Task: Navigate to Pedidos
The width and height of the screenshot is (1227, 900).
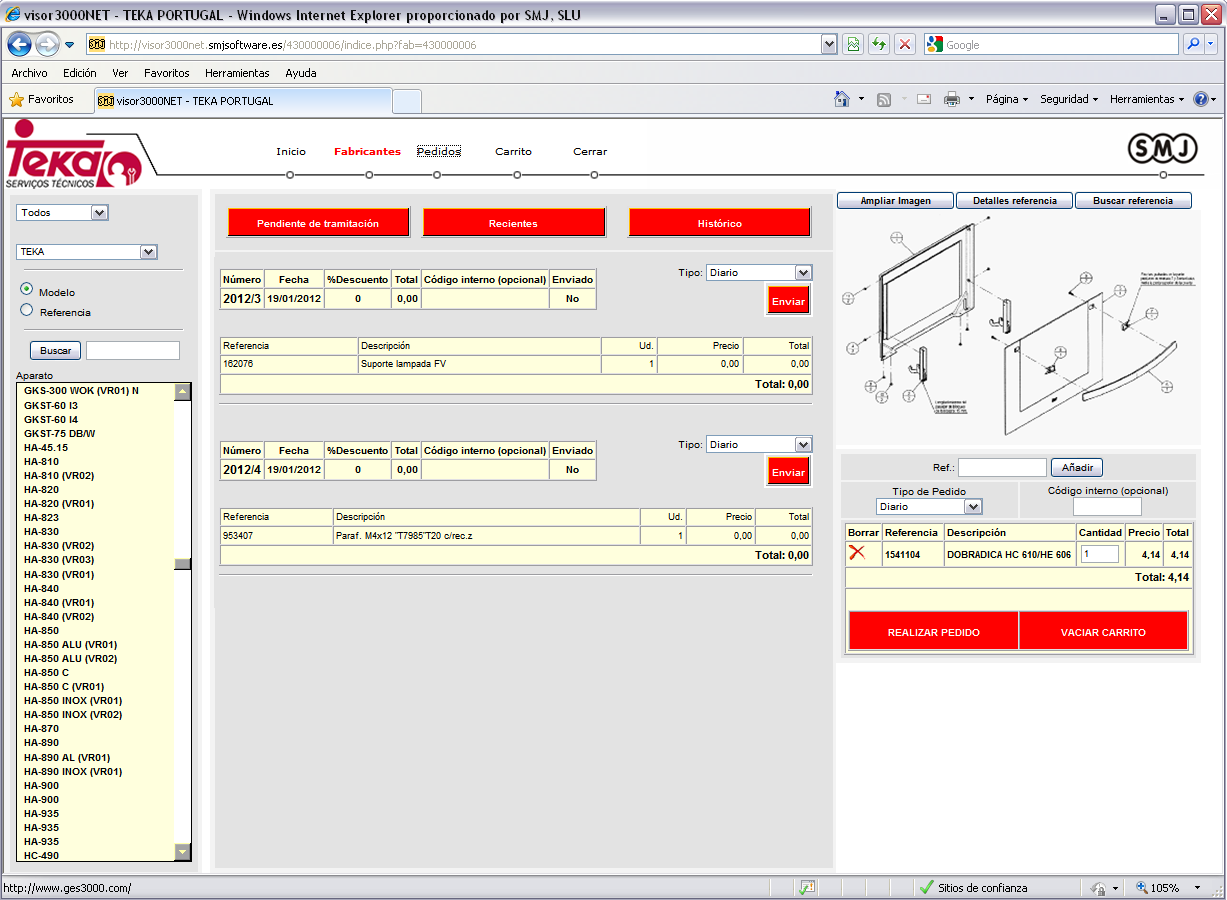Action: pyautogui.click(x=439, y=152)
